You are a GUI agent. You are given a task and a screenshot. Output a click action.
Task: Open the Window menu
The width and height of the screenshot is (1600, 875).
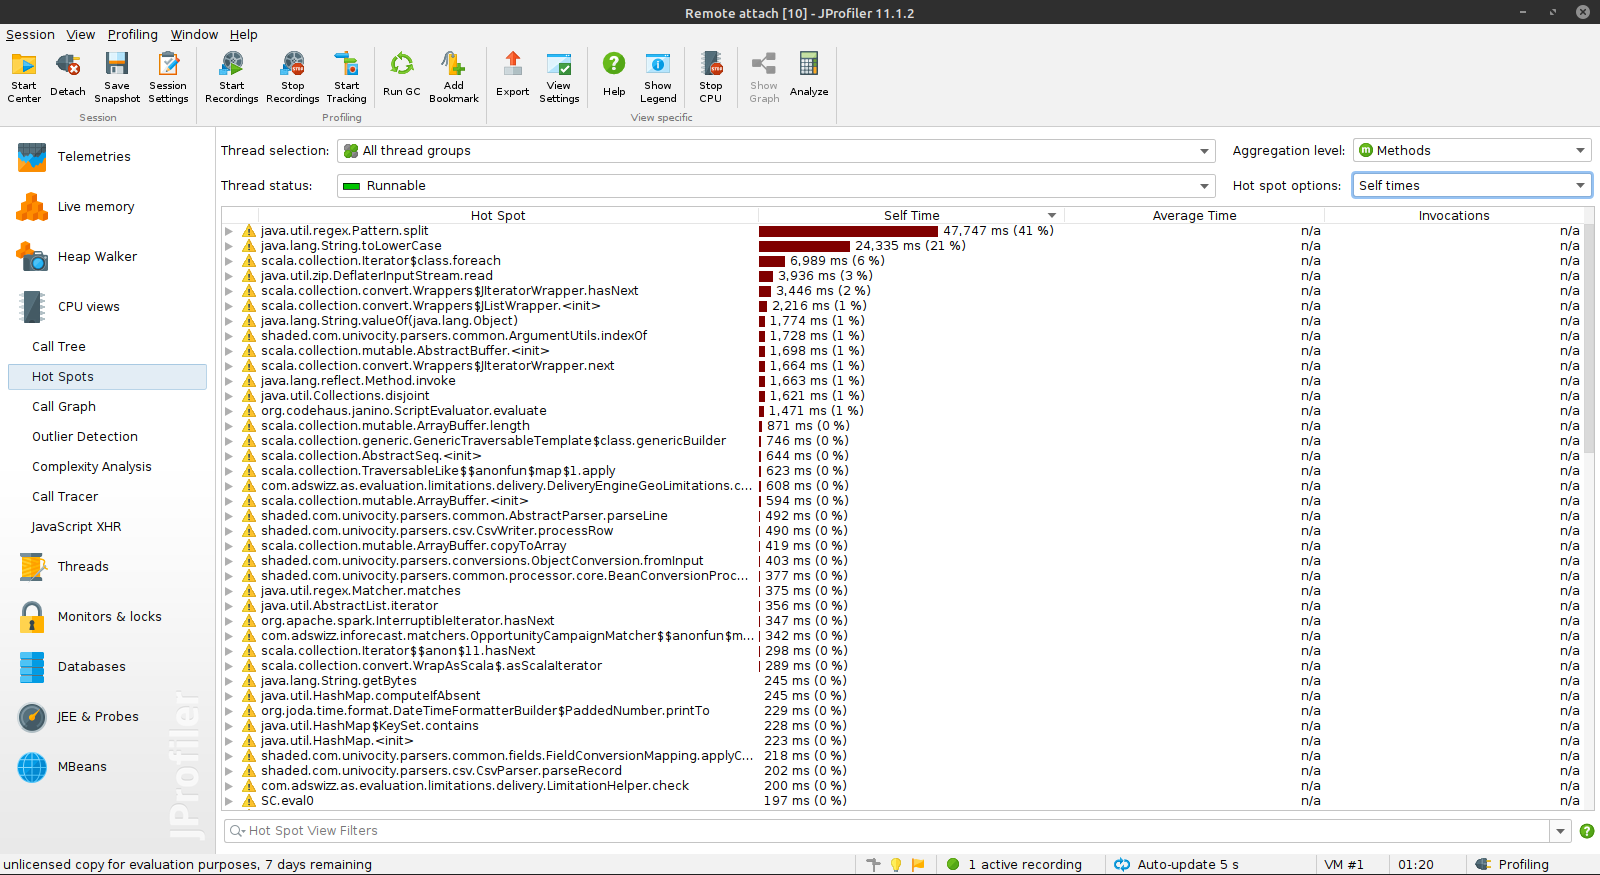[x=194, y=35]
